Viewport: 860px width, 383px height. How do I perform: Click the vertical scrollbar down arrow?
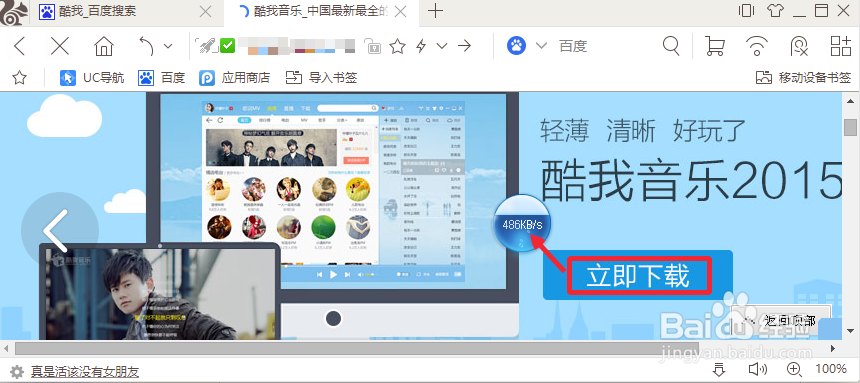(851, 331)
